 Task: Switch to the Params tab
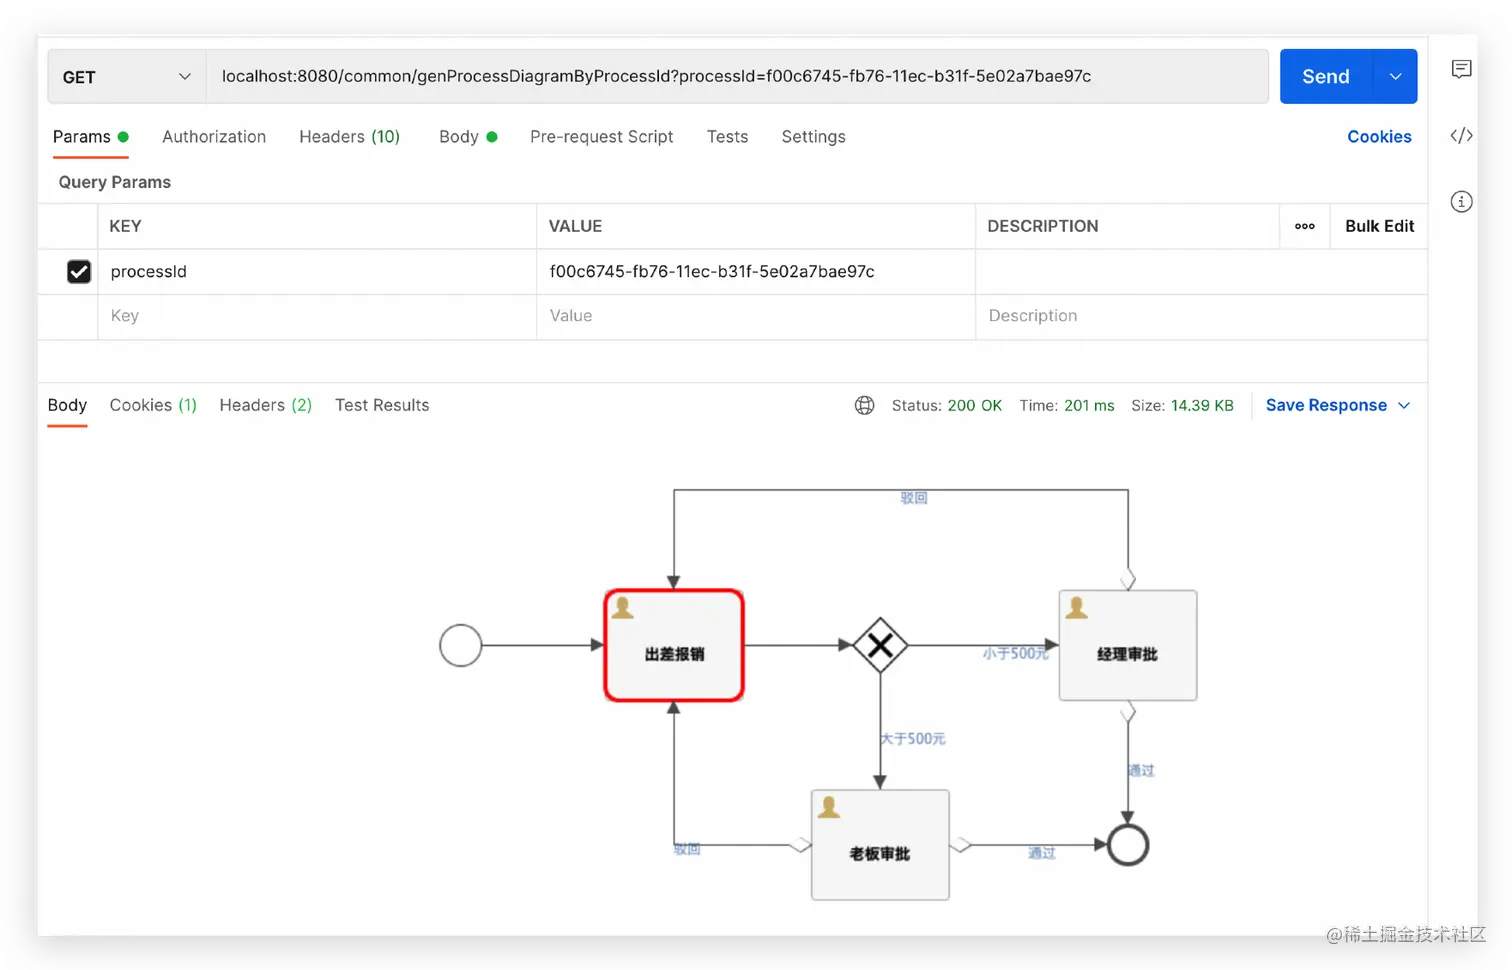click(90, 137)
